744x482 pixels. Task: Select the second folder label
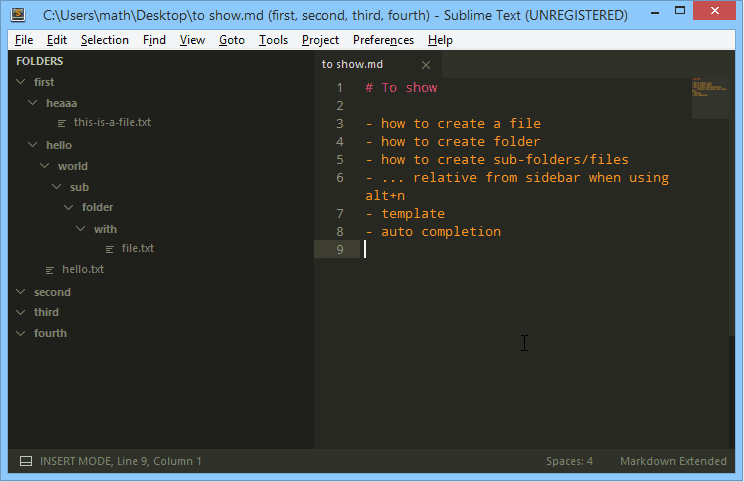click(x=52, y=292)
